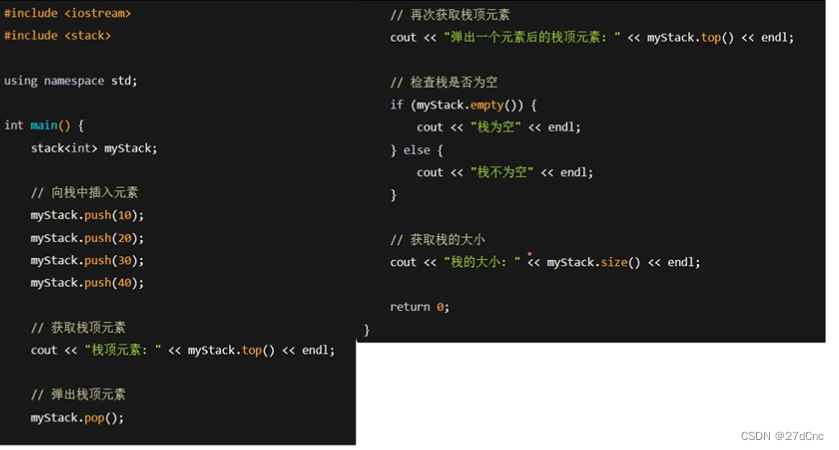
Task: Click the '} else {' line
Action: coord(416,150)
